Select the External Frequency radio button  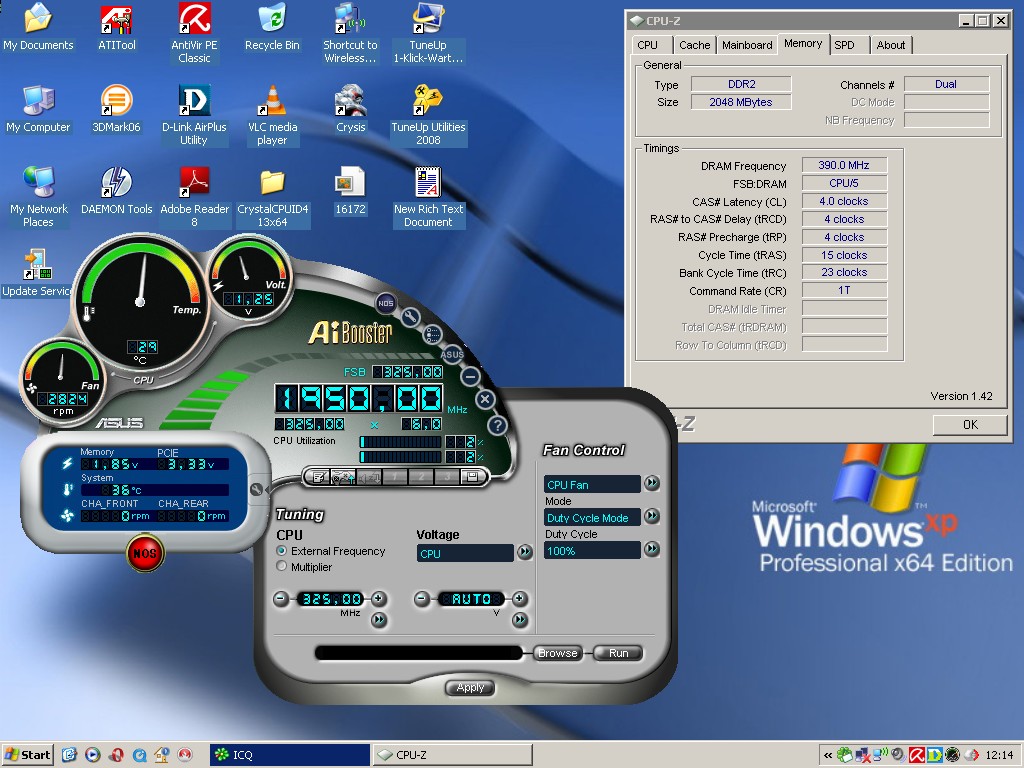pos(281,551)
